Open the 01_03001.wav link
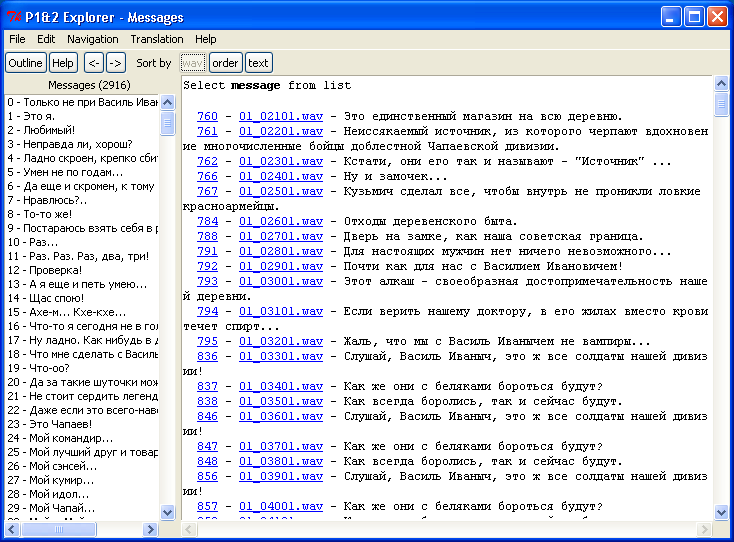Viewport: 734px width, 542px height. 281,281
